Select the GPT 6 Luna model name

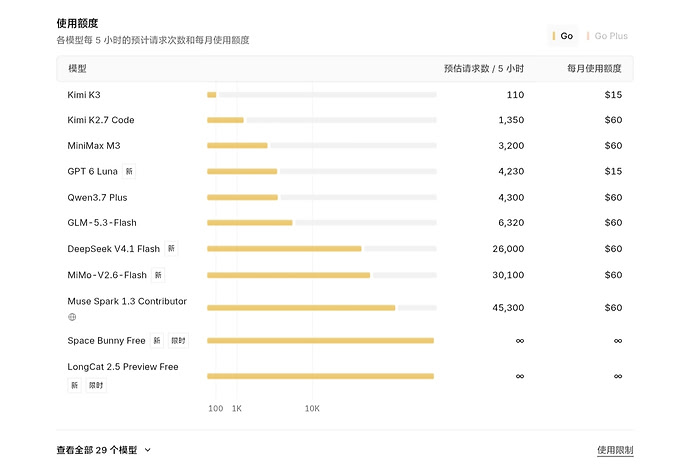click(92, 171)
